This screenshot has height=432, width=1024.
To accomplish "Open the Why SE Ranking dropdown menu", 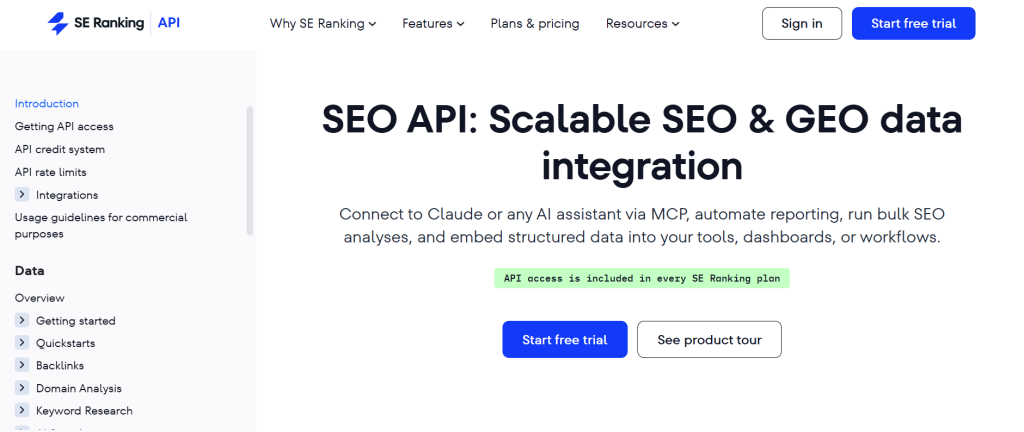I will (x=323, y=23).
